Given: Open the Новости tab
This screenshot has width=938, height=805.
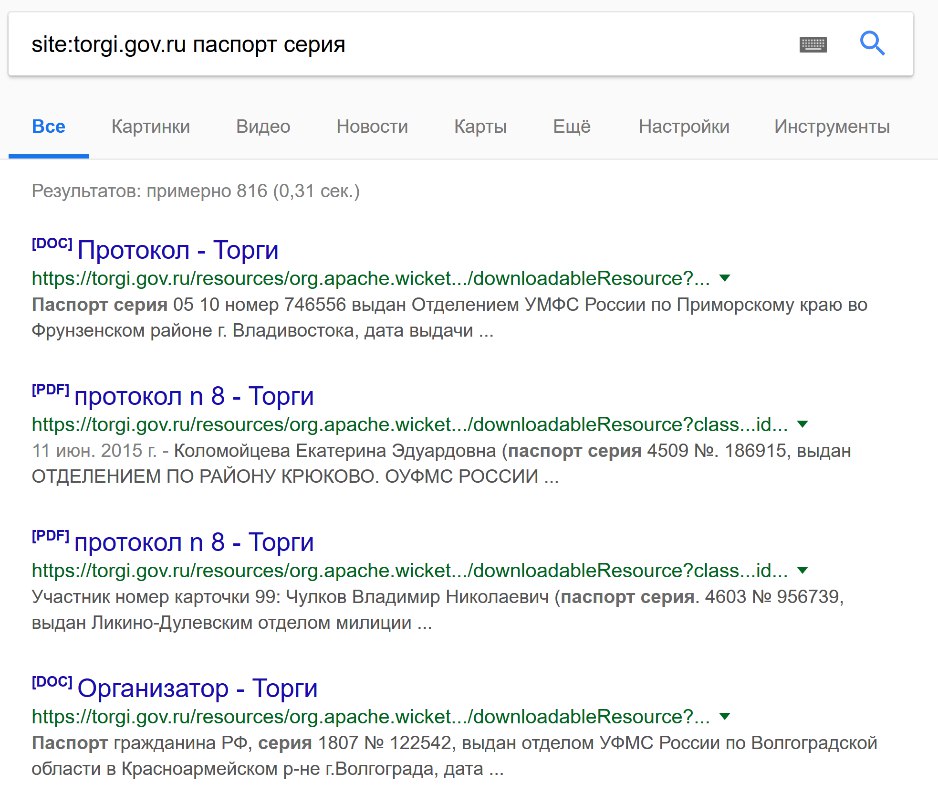Looking at the screenshot, I should tap(372, 127).
